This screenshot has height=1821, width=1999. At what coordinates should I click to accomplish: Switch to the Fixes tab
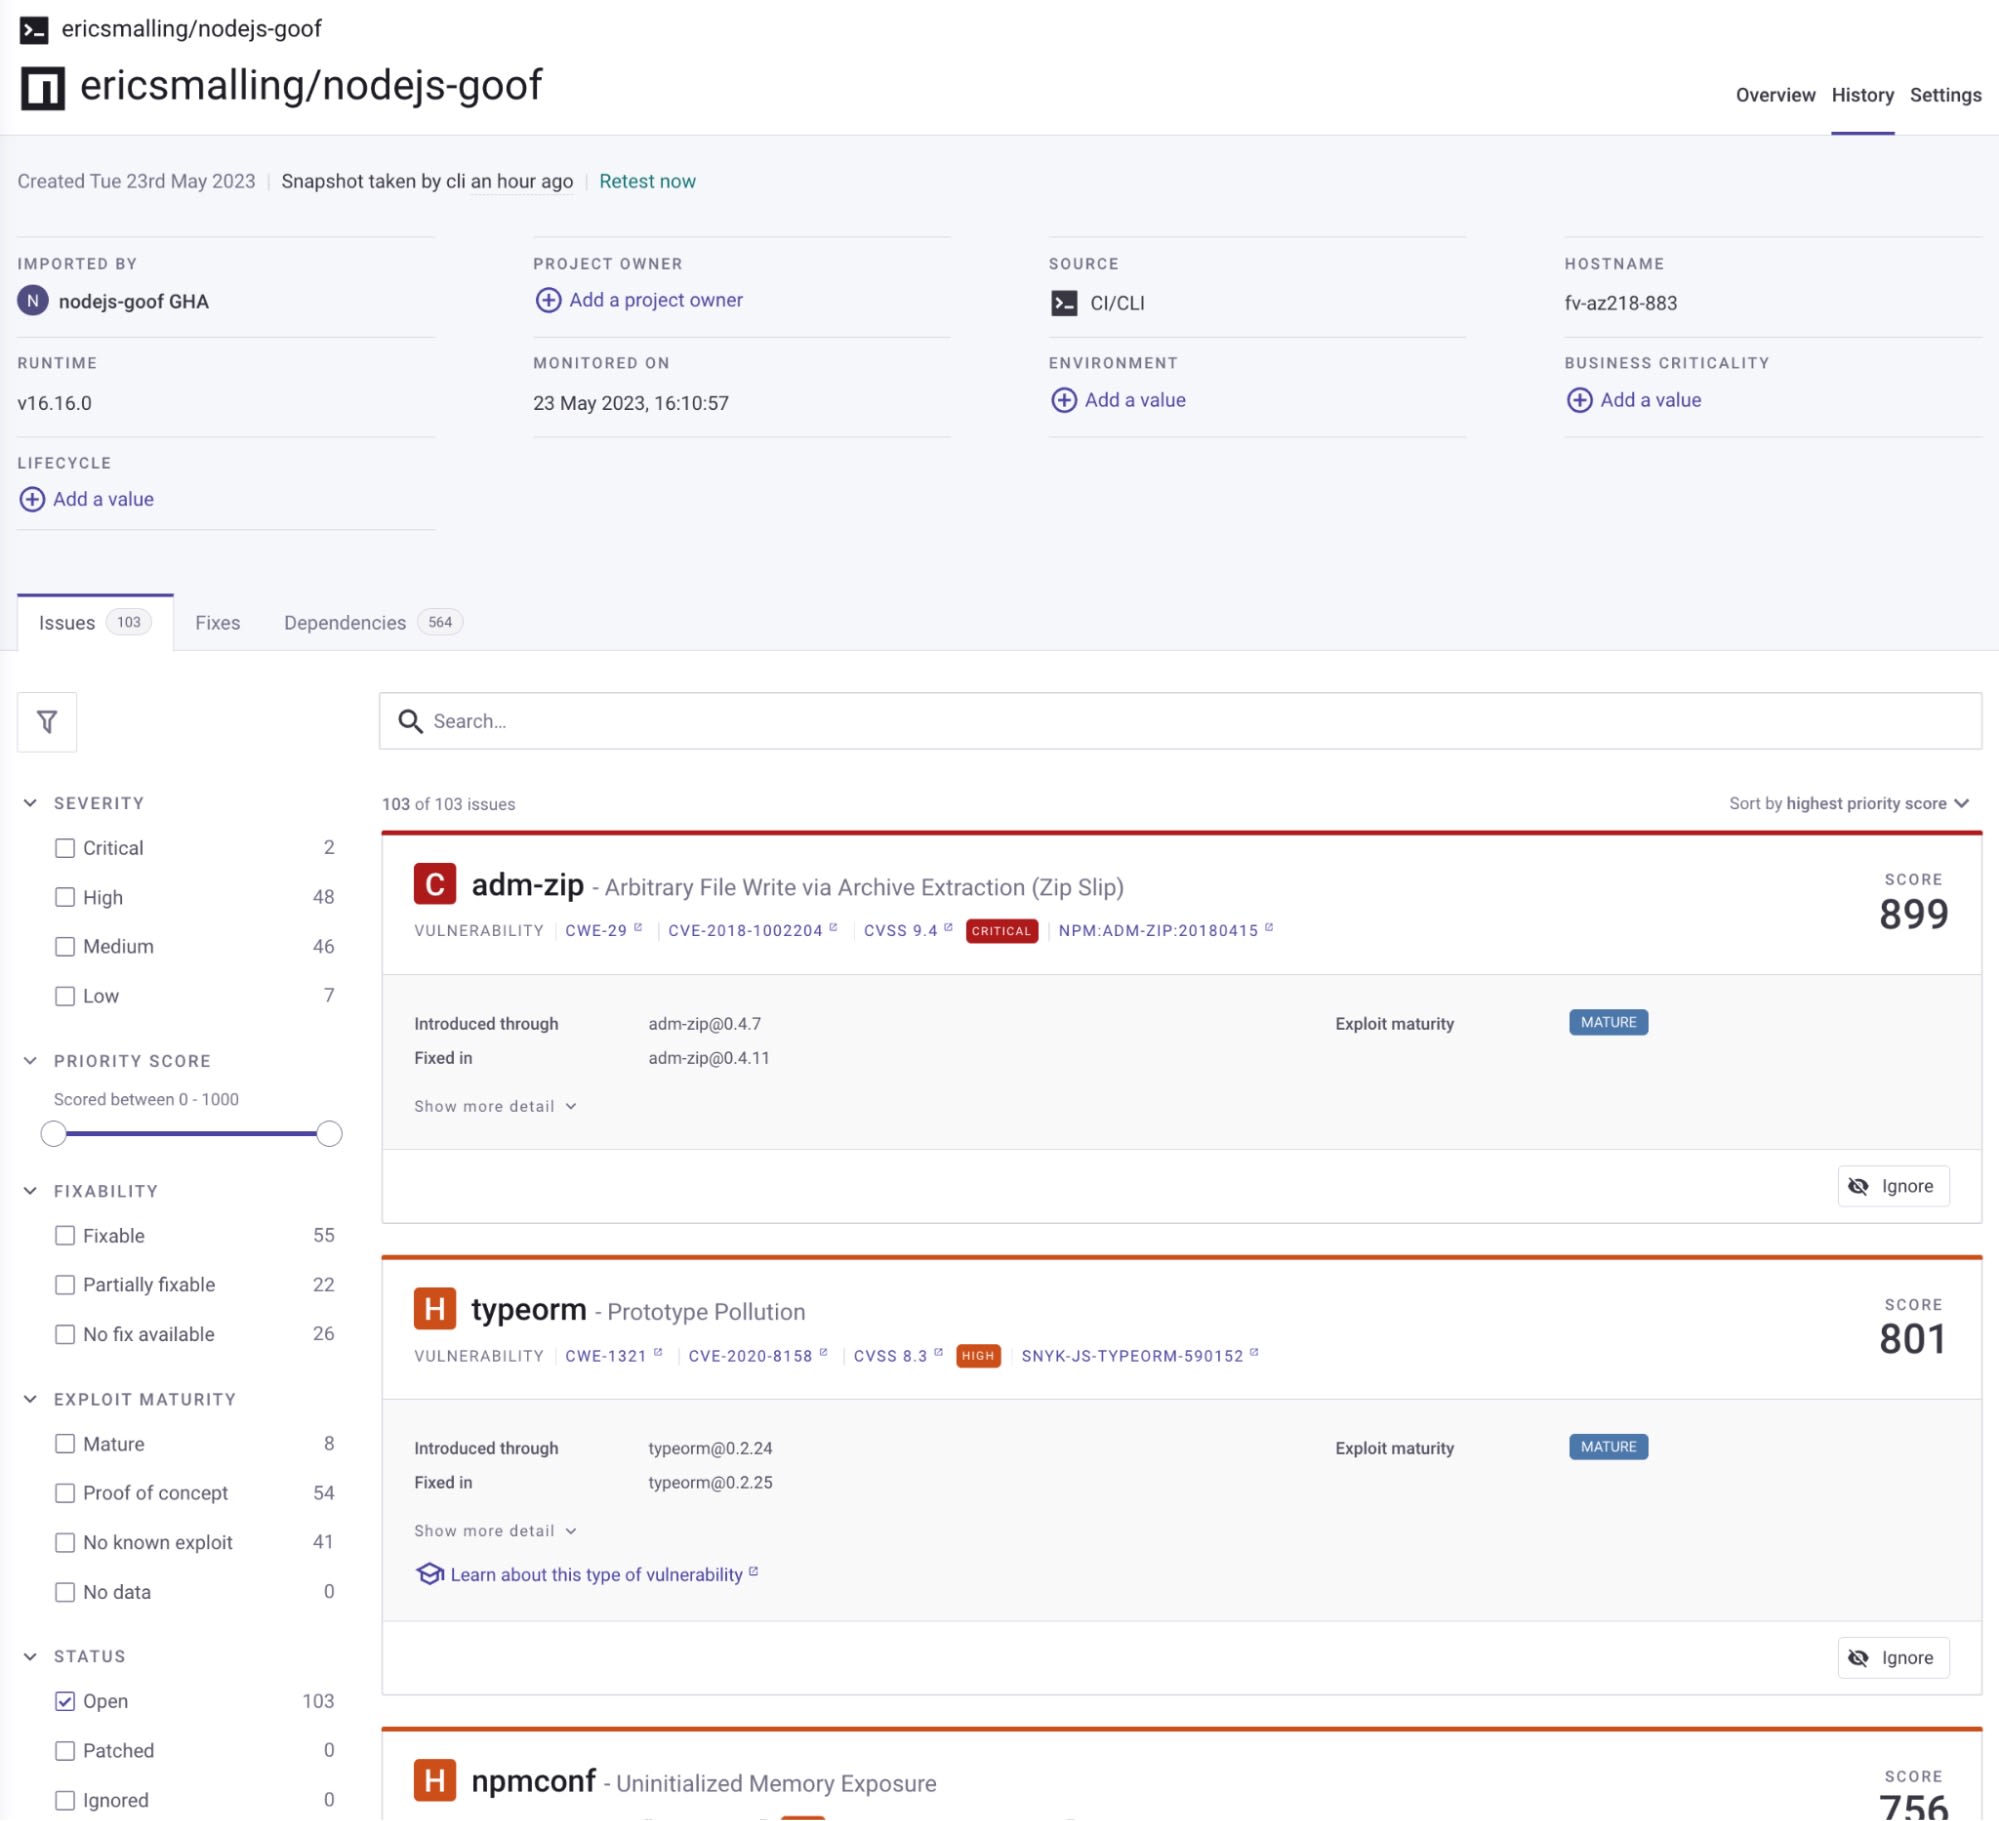218,622
